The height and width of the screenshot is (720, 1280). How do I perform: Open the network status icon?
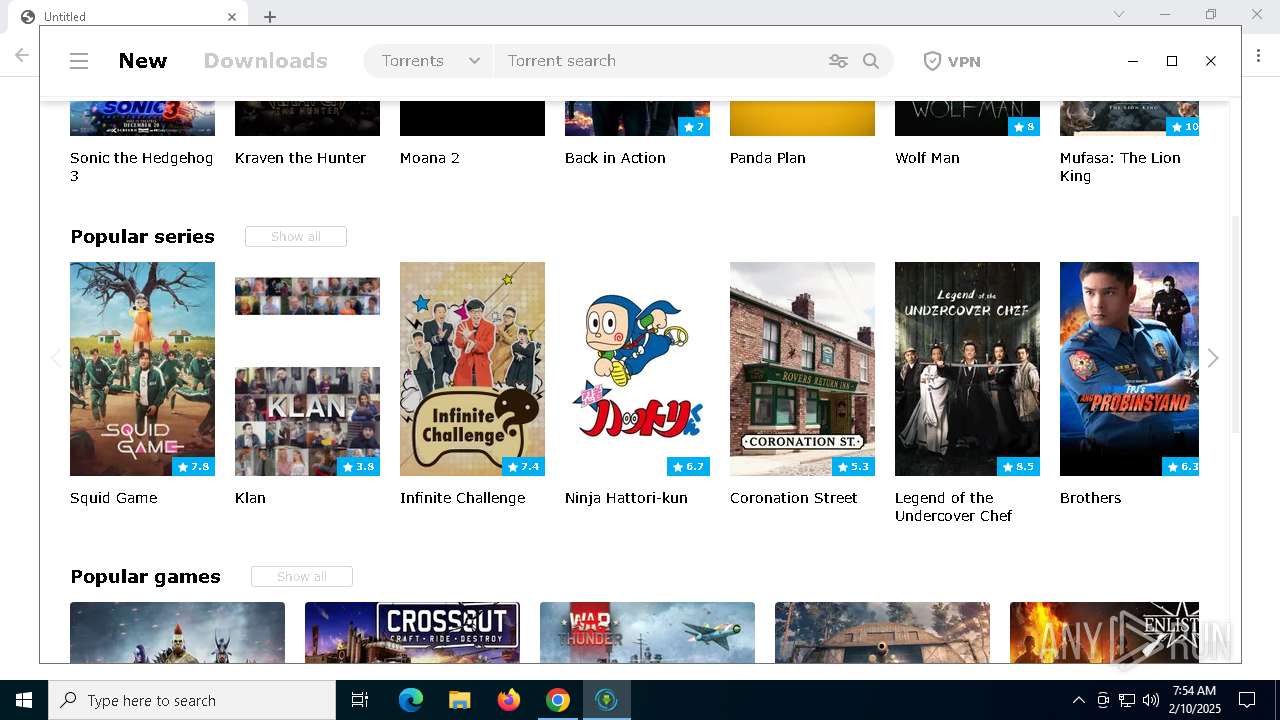(x=1127, y=700)
